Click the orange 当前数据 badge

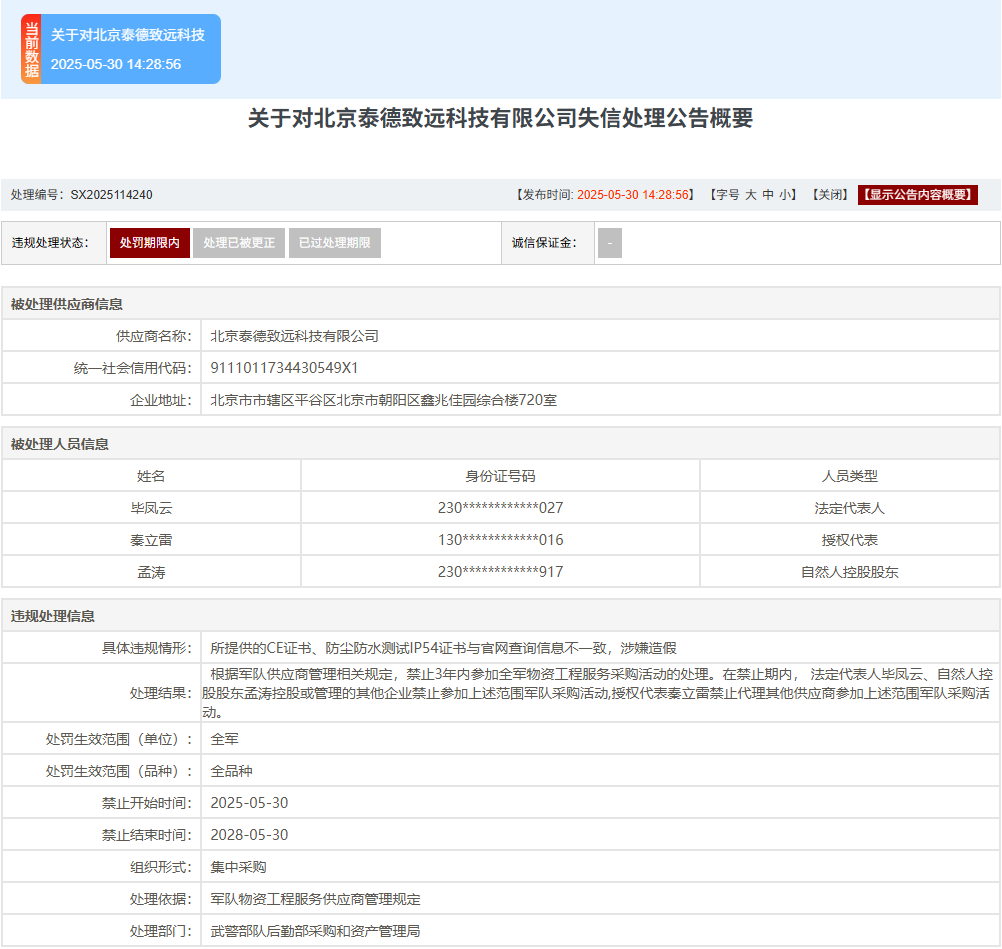(x=31, y=49)
